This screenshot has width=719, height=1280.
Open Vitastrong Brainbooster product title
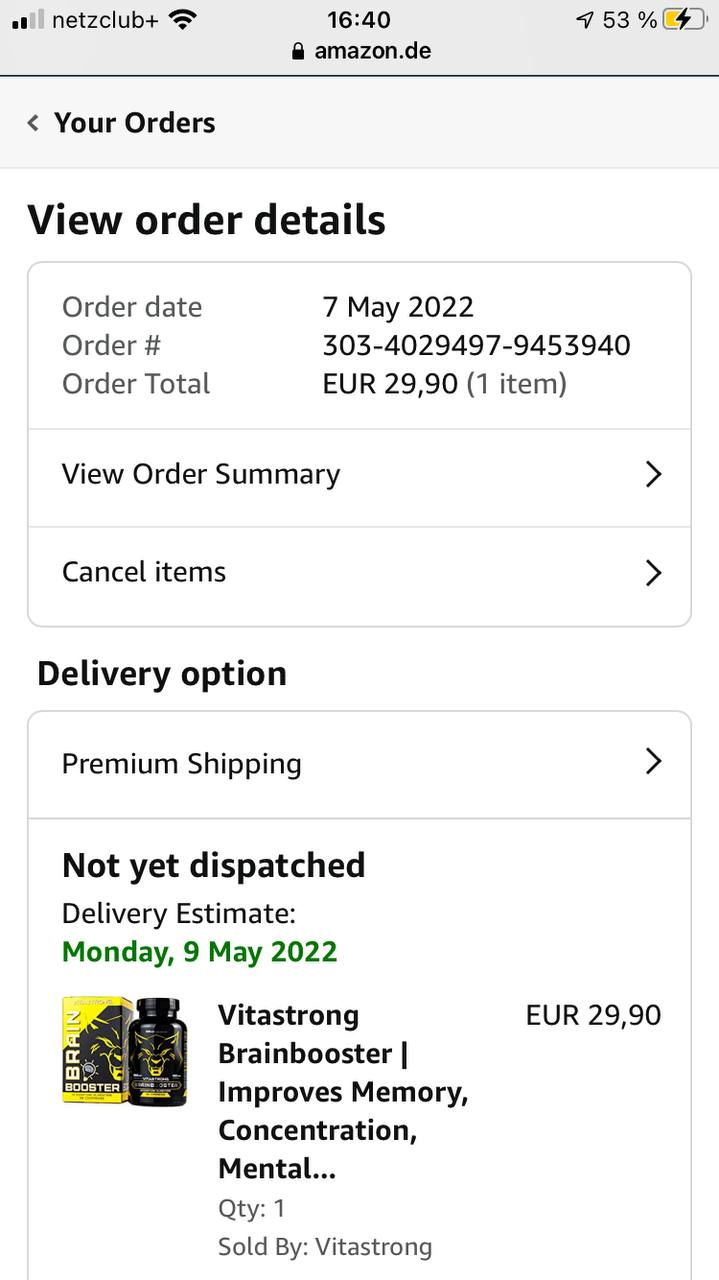coord(342,1091)
